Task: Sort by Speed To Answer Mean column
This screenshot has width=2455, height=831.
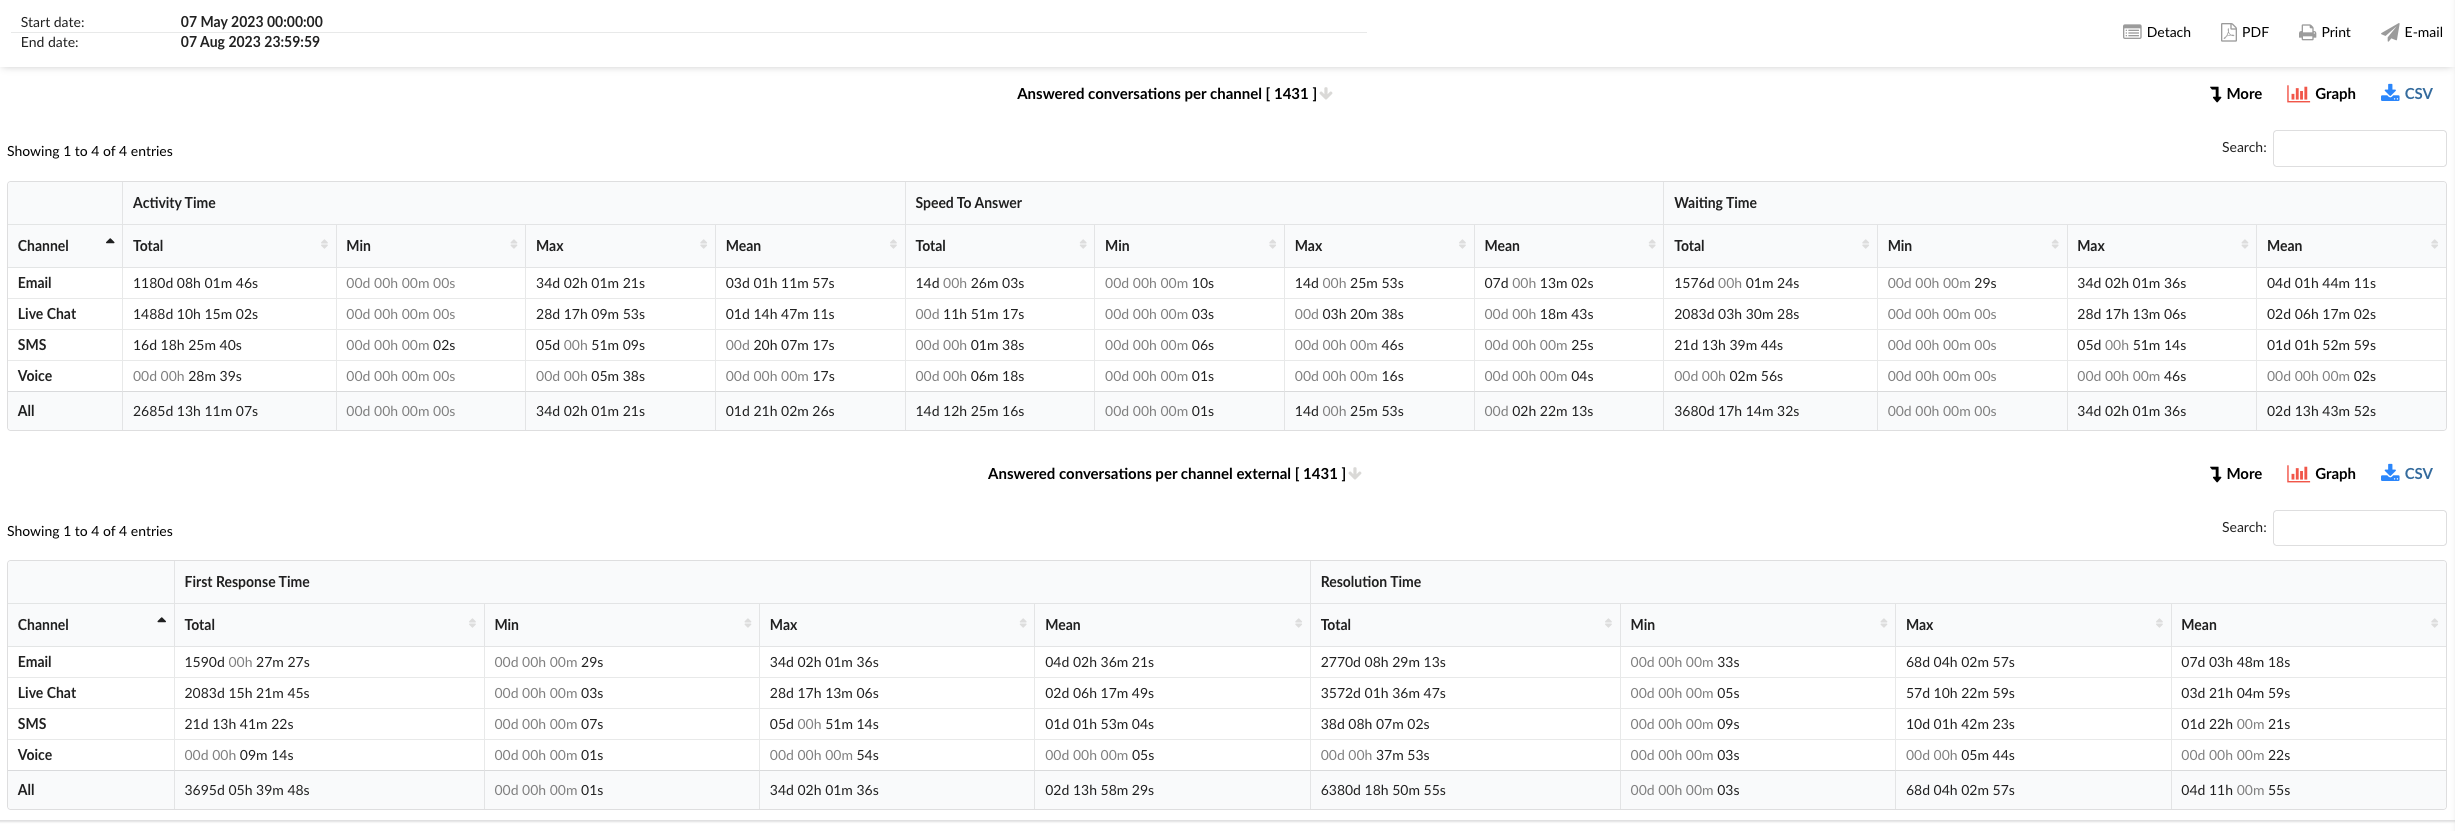Action: 1567,246
